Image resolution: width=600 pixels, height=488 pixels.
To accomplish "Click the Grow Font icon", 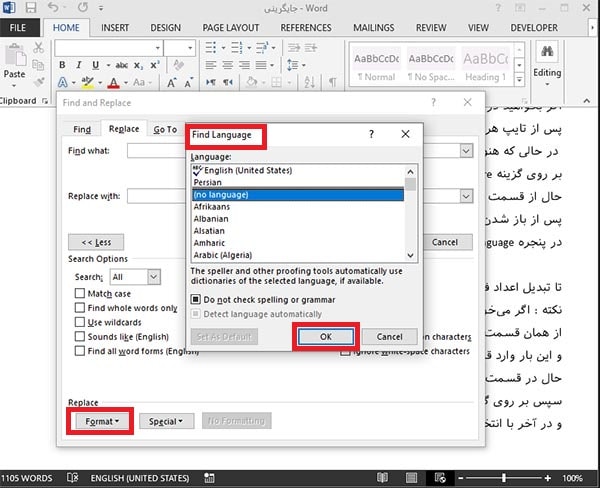I will pyautogui.click(x=171, y=82).
